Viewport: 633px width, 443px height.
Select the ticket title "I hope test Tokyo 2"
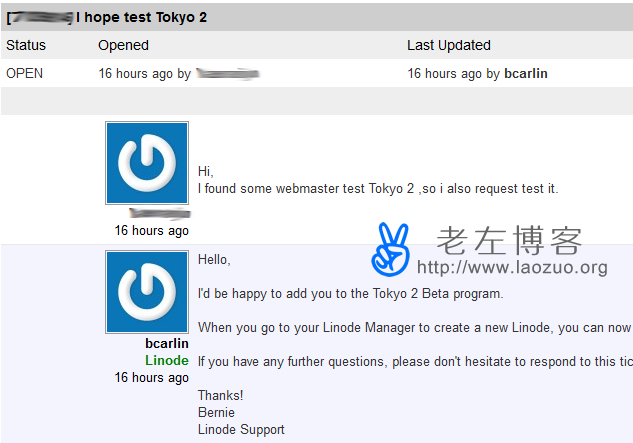tap(141, 17)
